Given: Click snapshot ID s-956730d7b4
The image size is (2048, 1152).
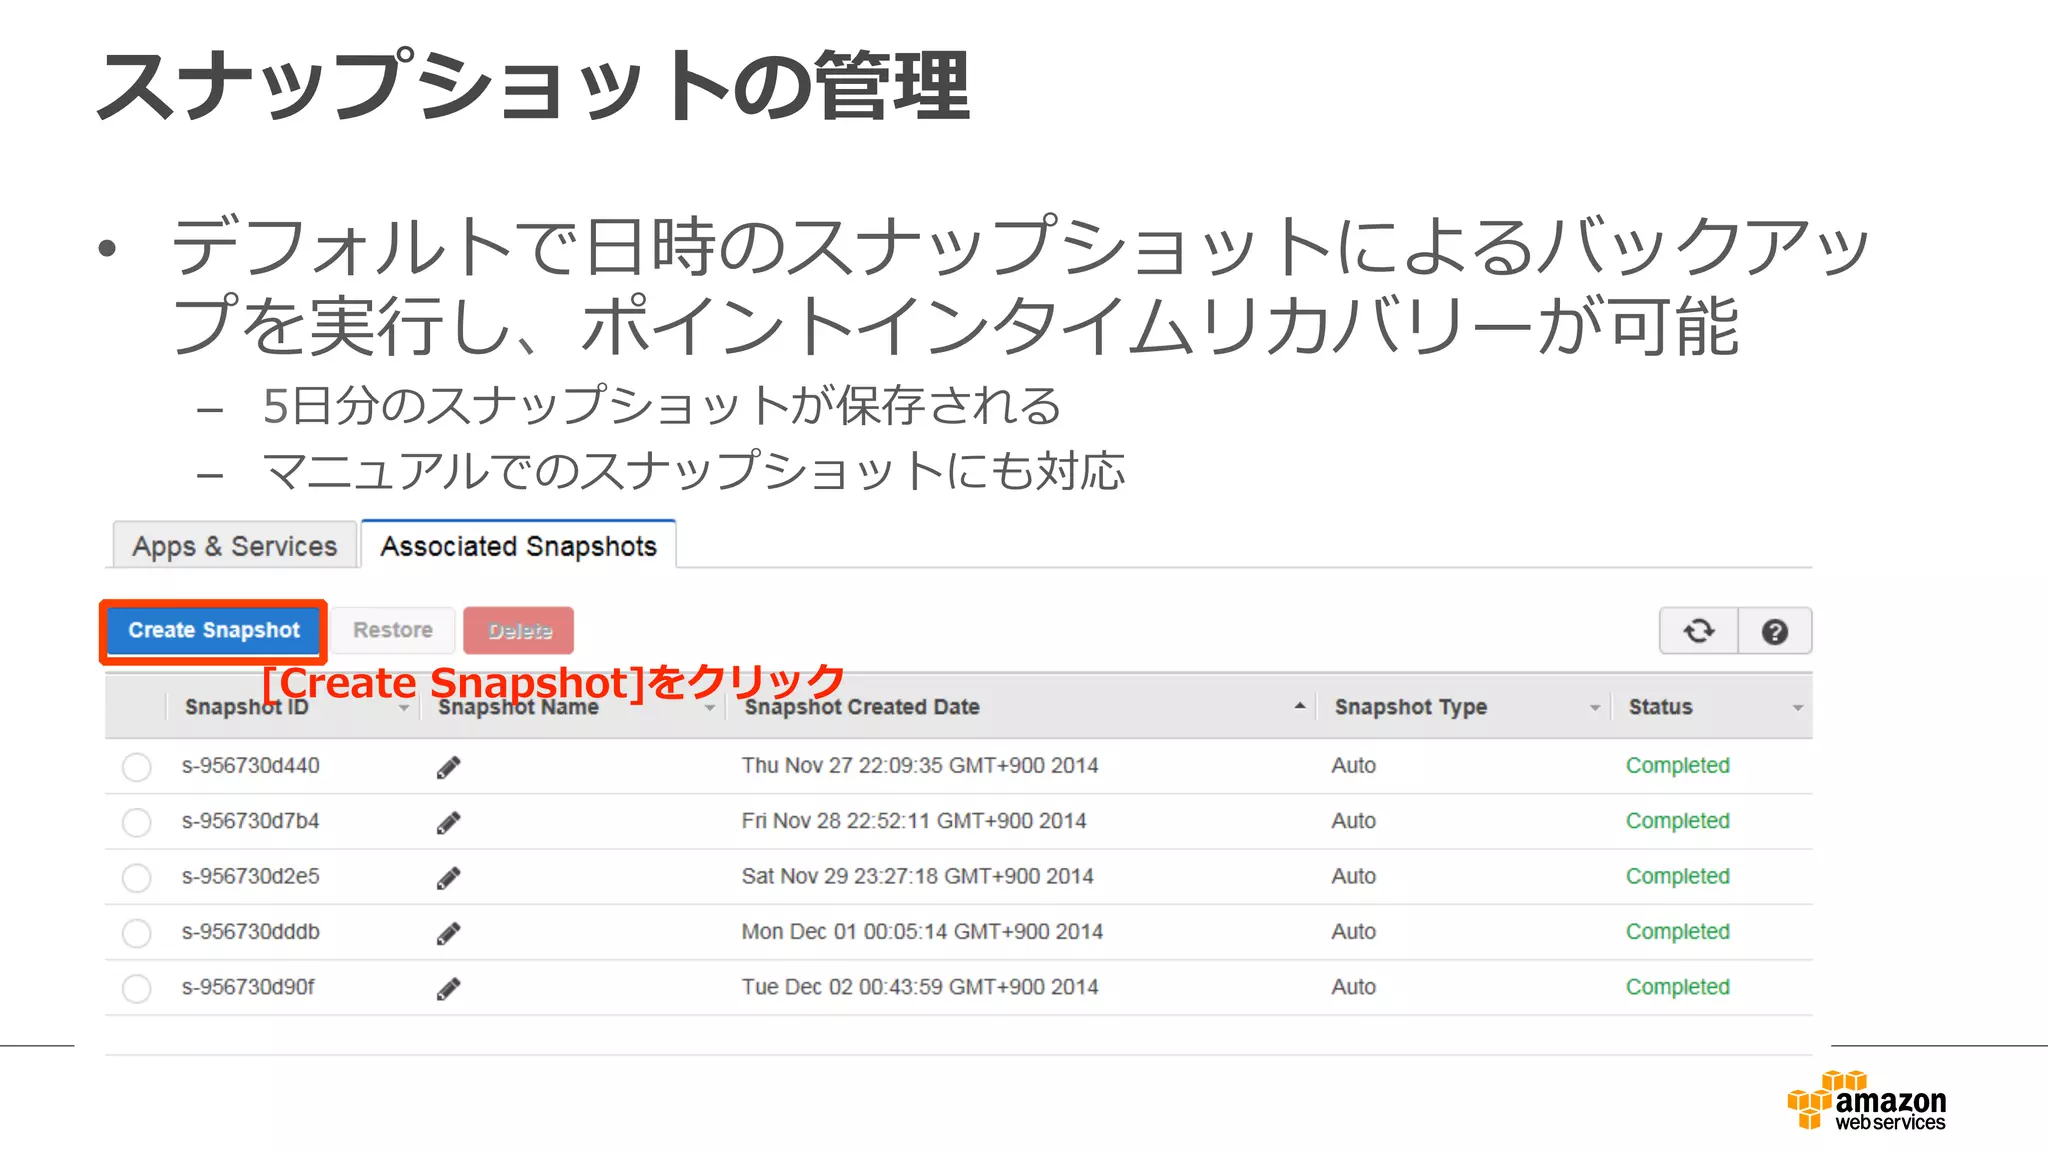Looking at the screenshot, I should tap(250, 821).
